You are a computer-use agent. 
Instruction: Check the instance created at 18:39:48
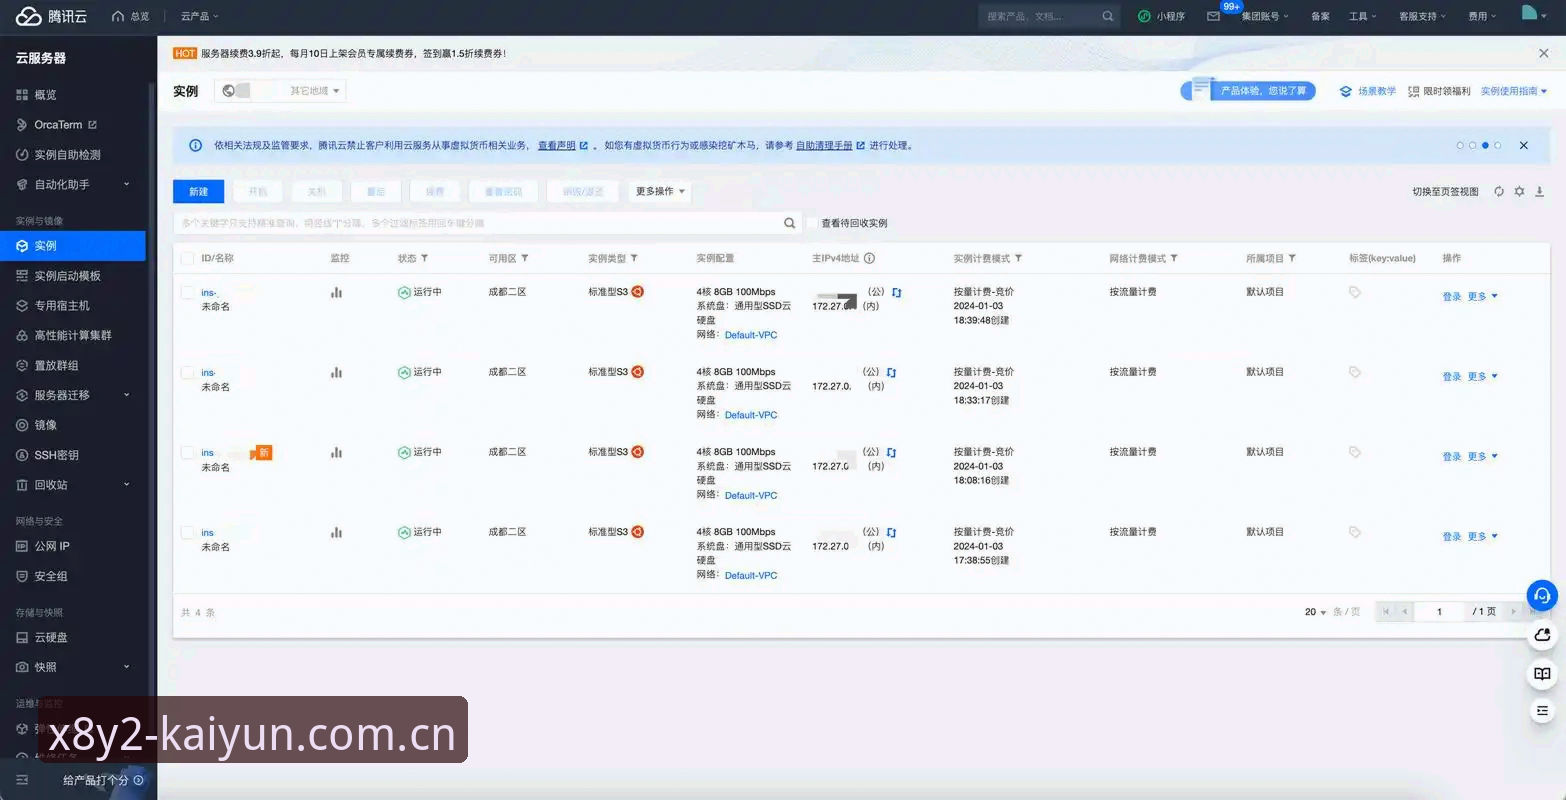point(187,292)
